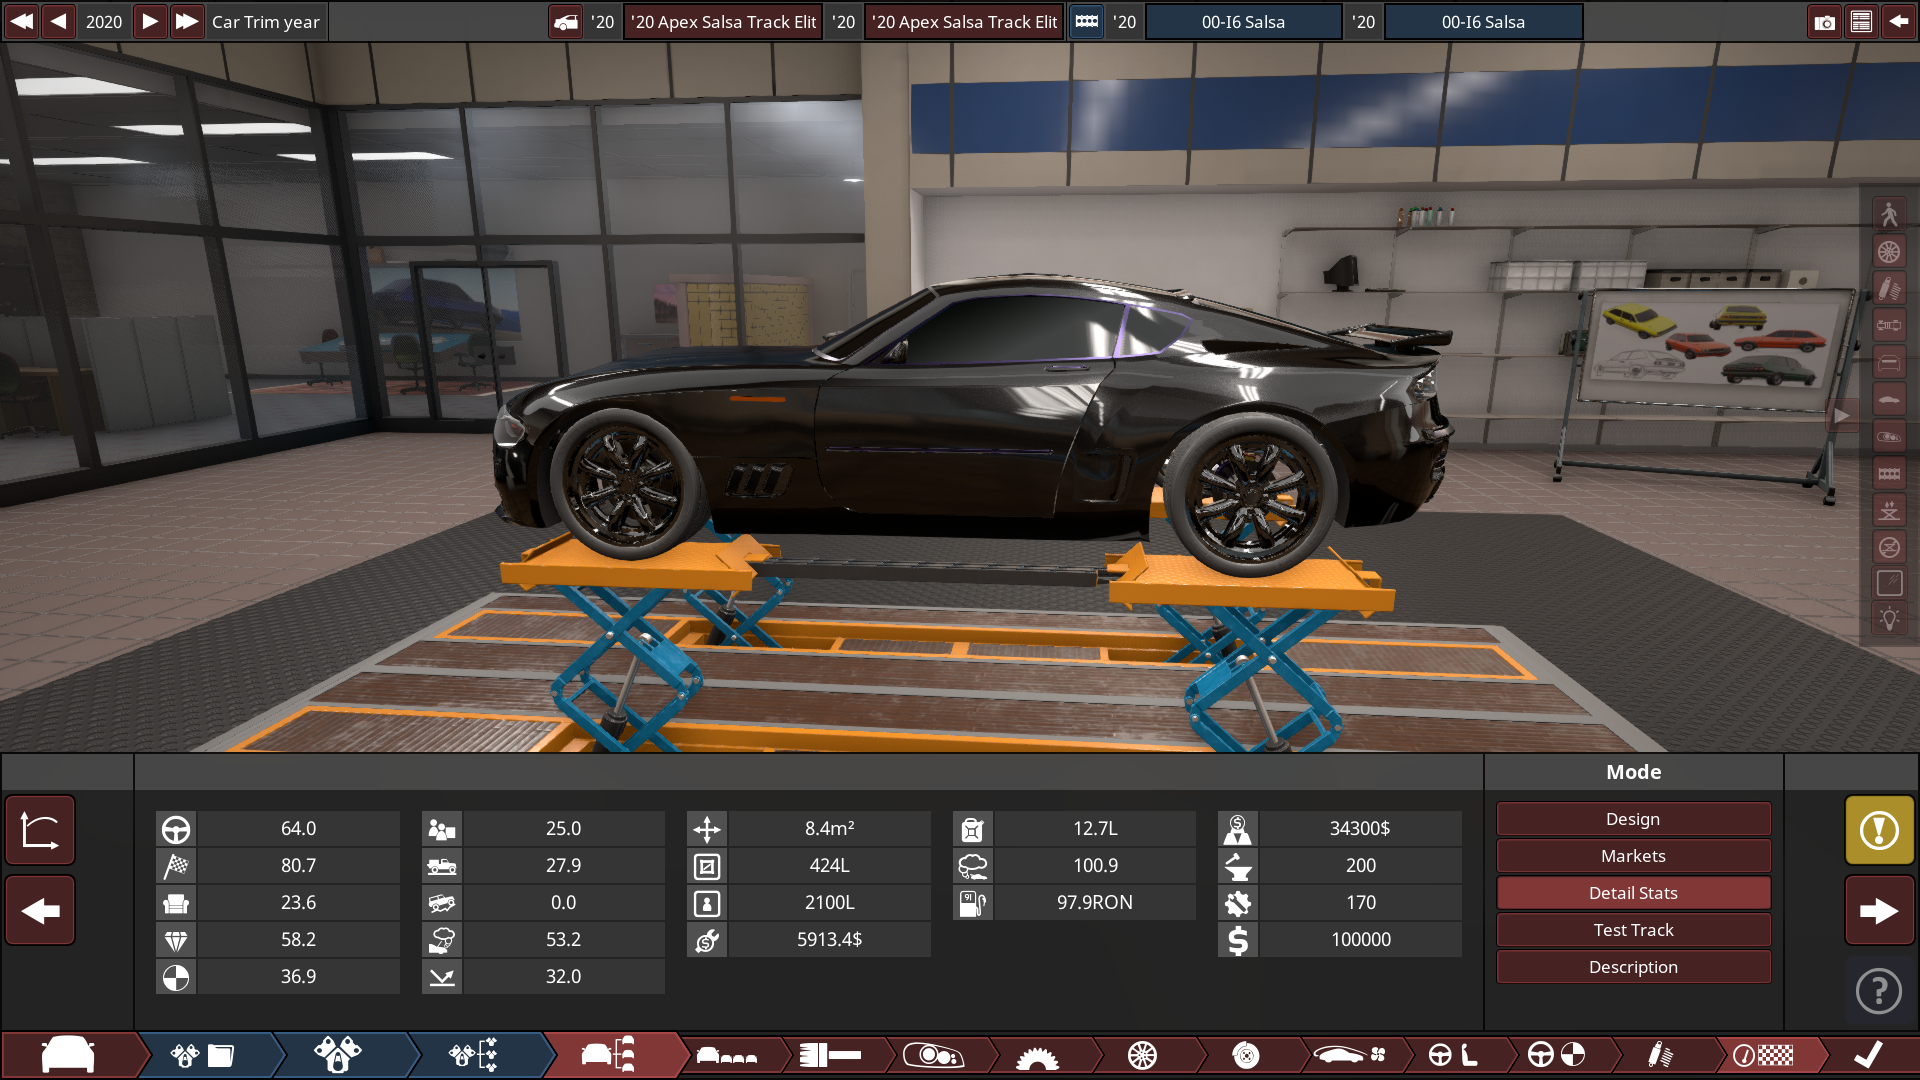
Task: Open the body variants tab
Action: tap(727, 1055)
